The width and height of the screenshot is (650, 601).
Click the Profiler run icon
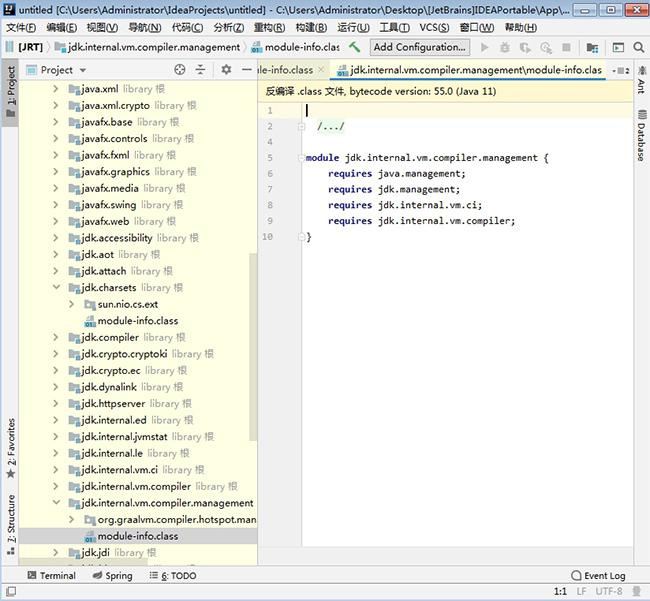click(x=546, y=47)
